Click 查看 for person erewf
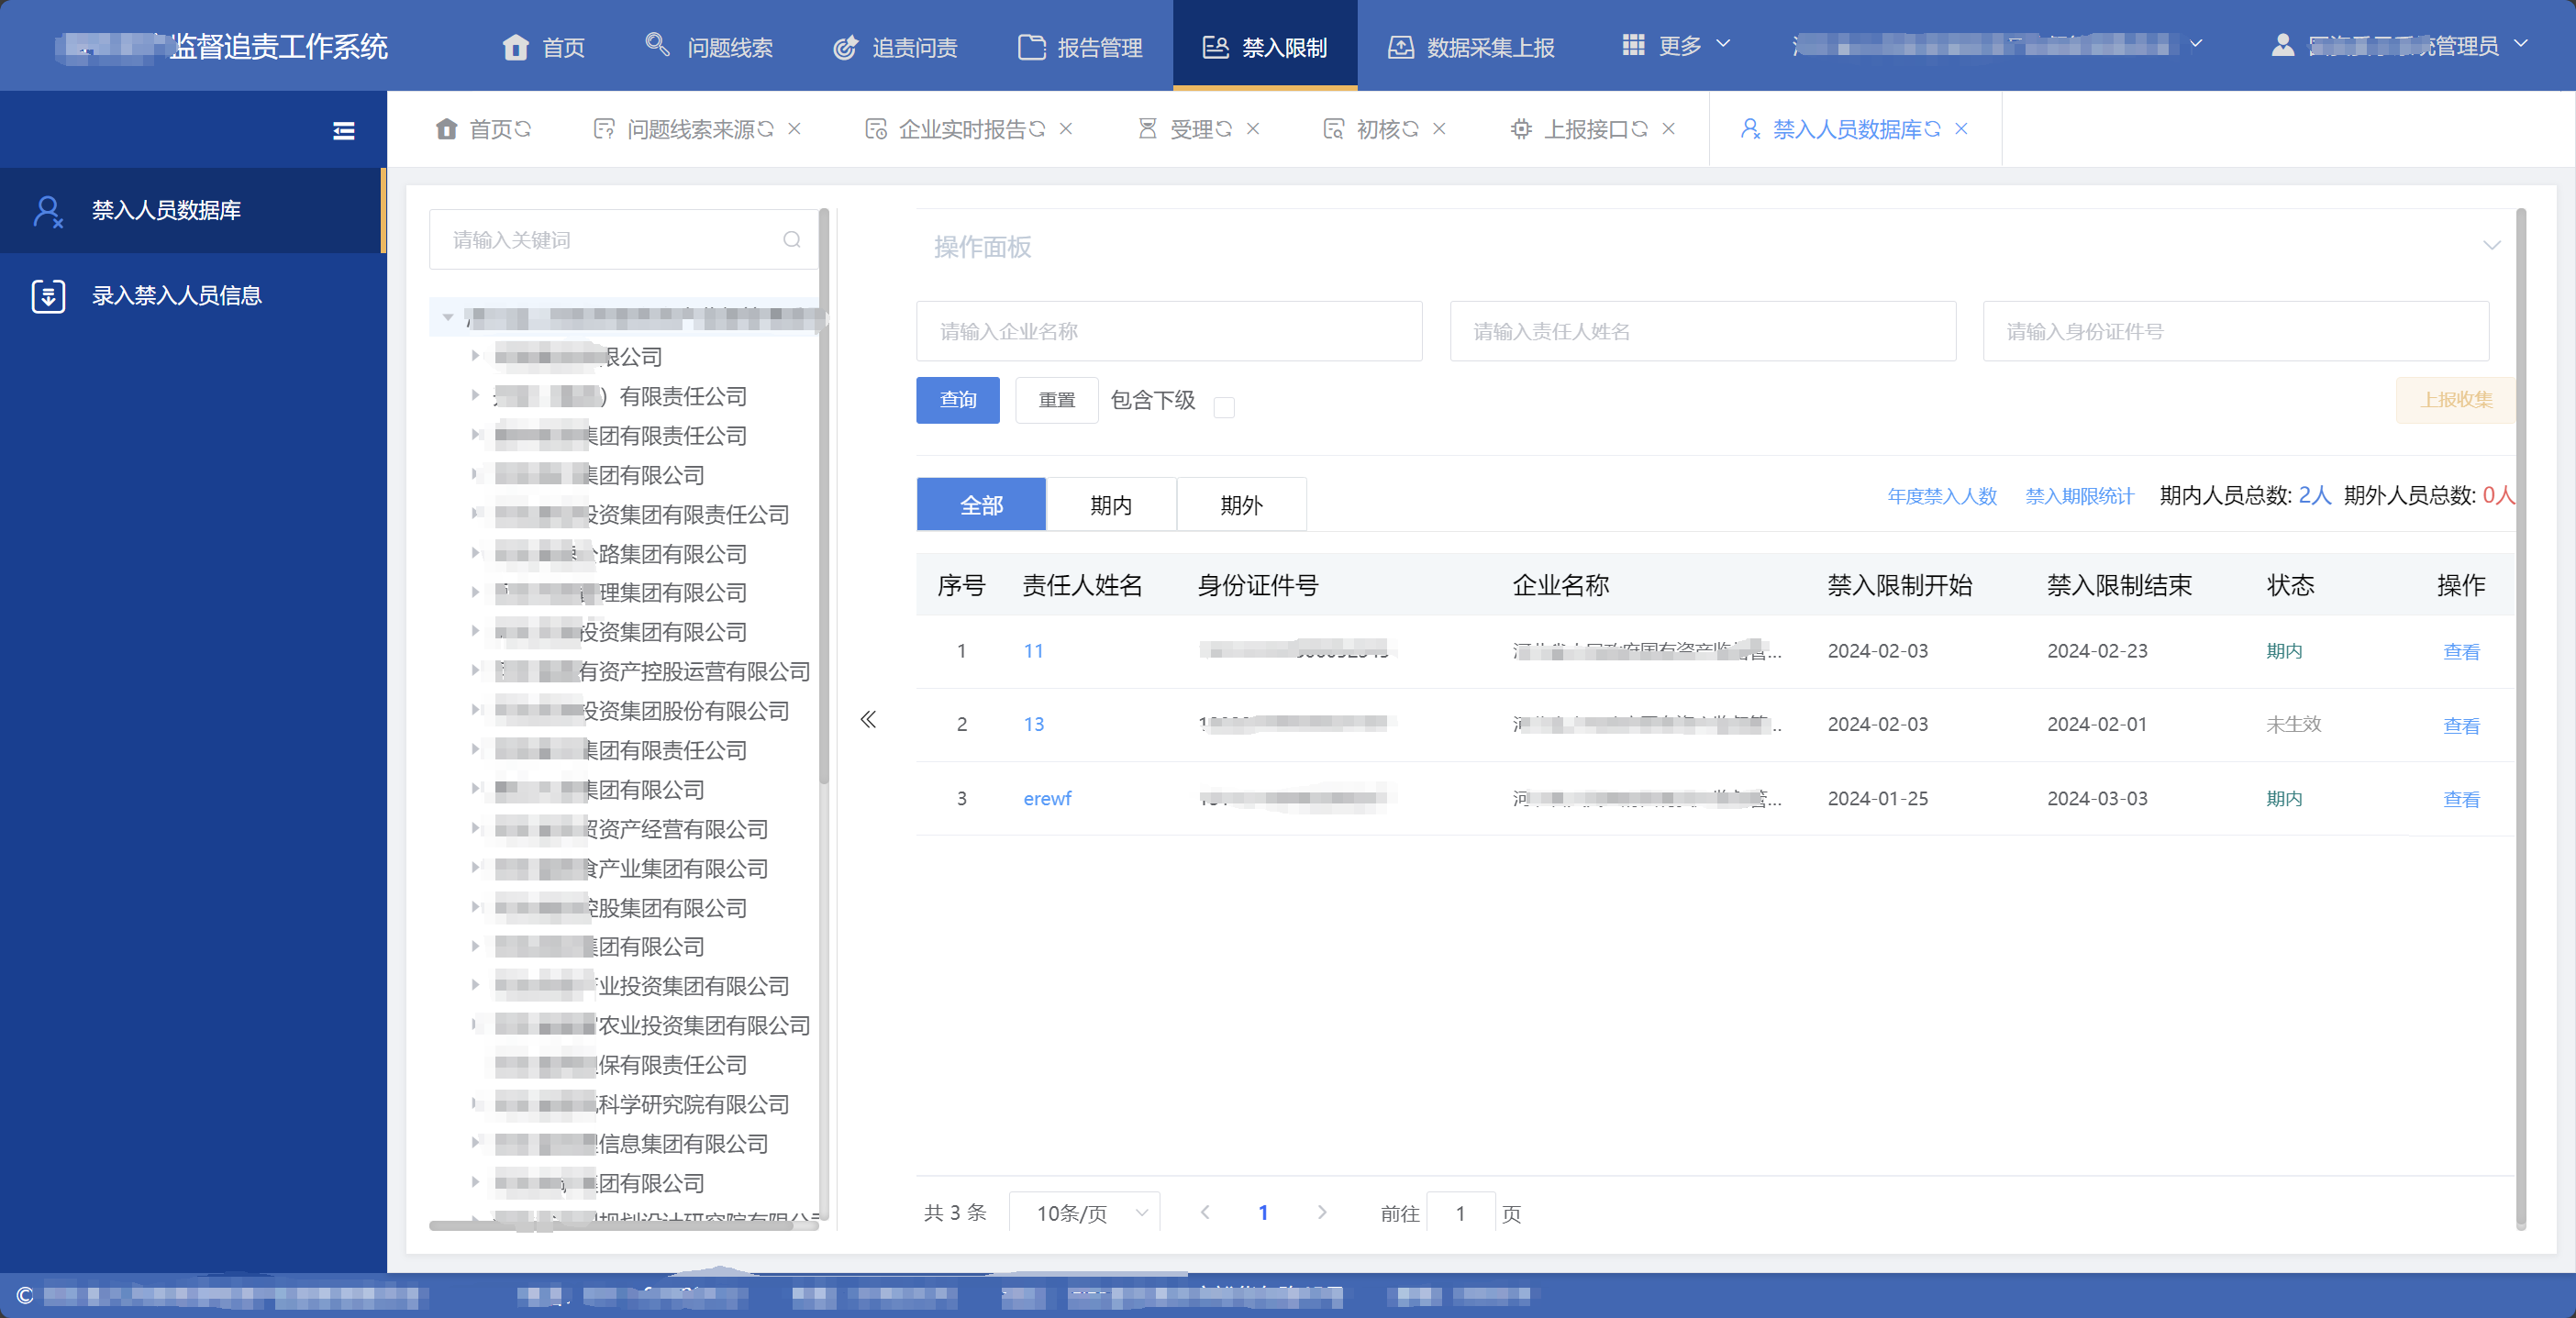Image resolution: width=2576 pixels, height=1318 pixels. click(2461, 799)
